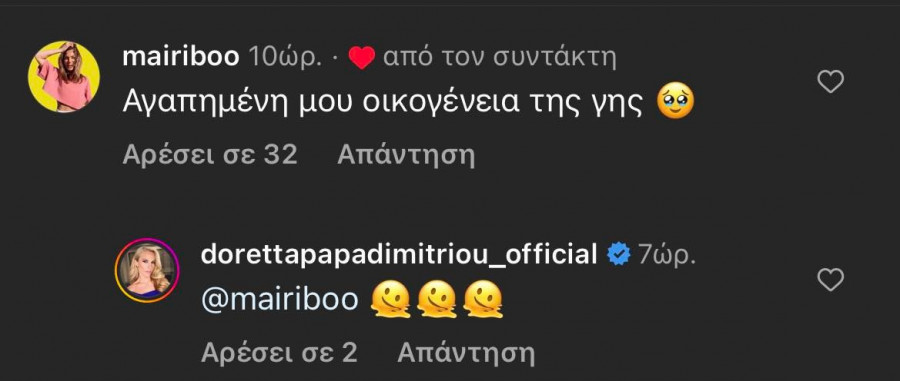
Task: Click the first melting face emoji
Action: tap(391, 300)
